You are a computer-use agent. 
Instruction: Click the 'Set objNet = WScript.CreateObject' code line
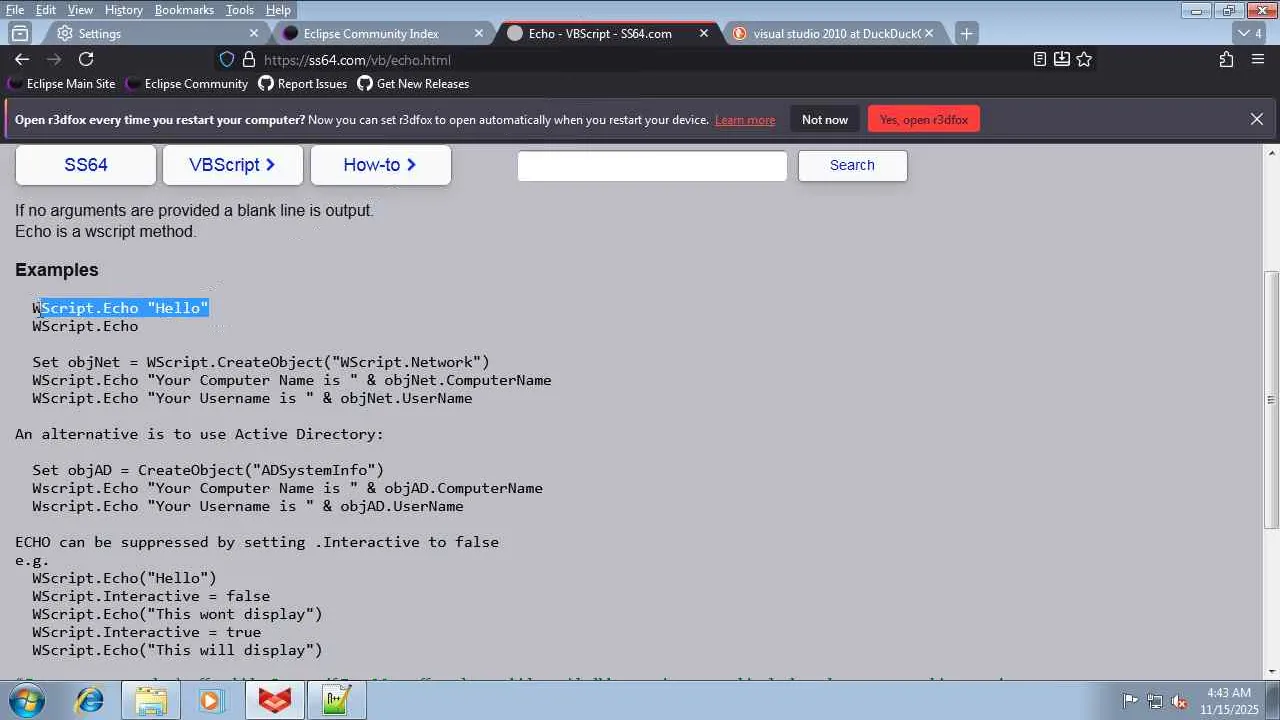tap(261, 362)
